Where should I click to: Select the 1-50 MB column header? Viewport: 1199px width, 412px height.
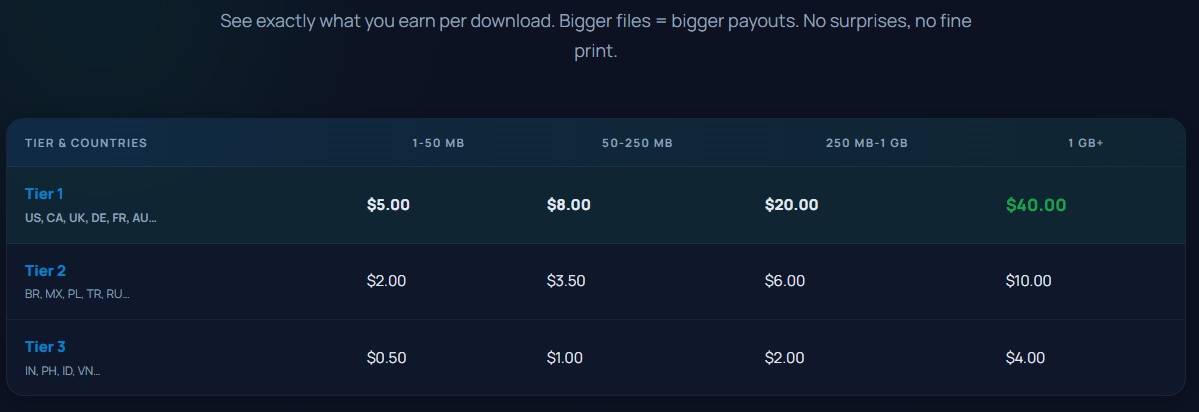coord(438,143)
